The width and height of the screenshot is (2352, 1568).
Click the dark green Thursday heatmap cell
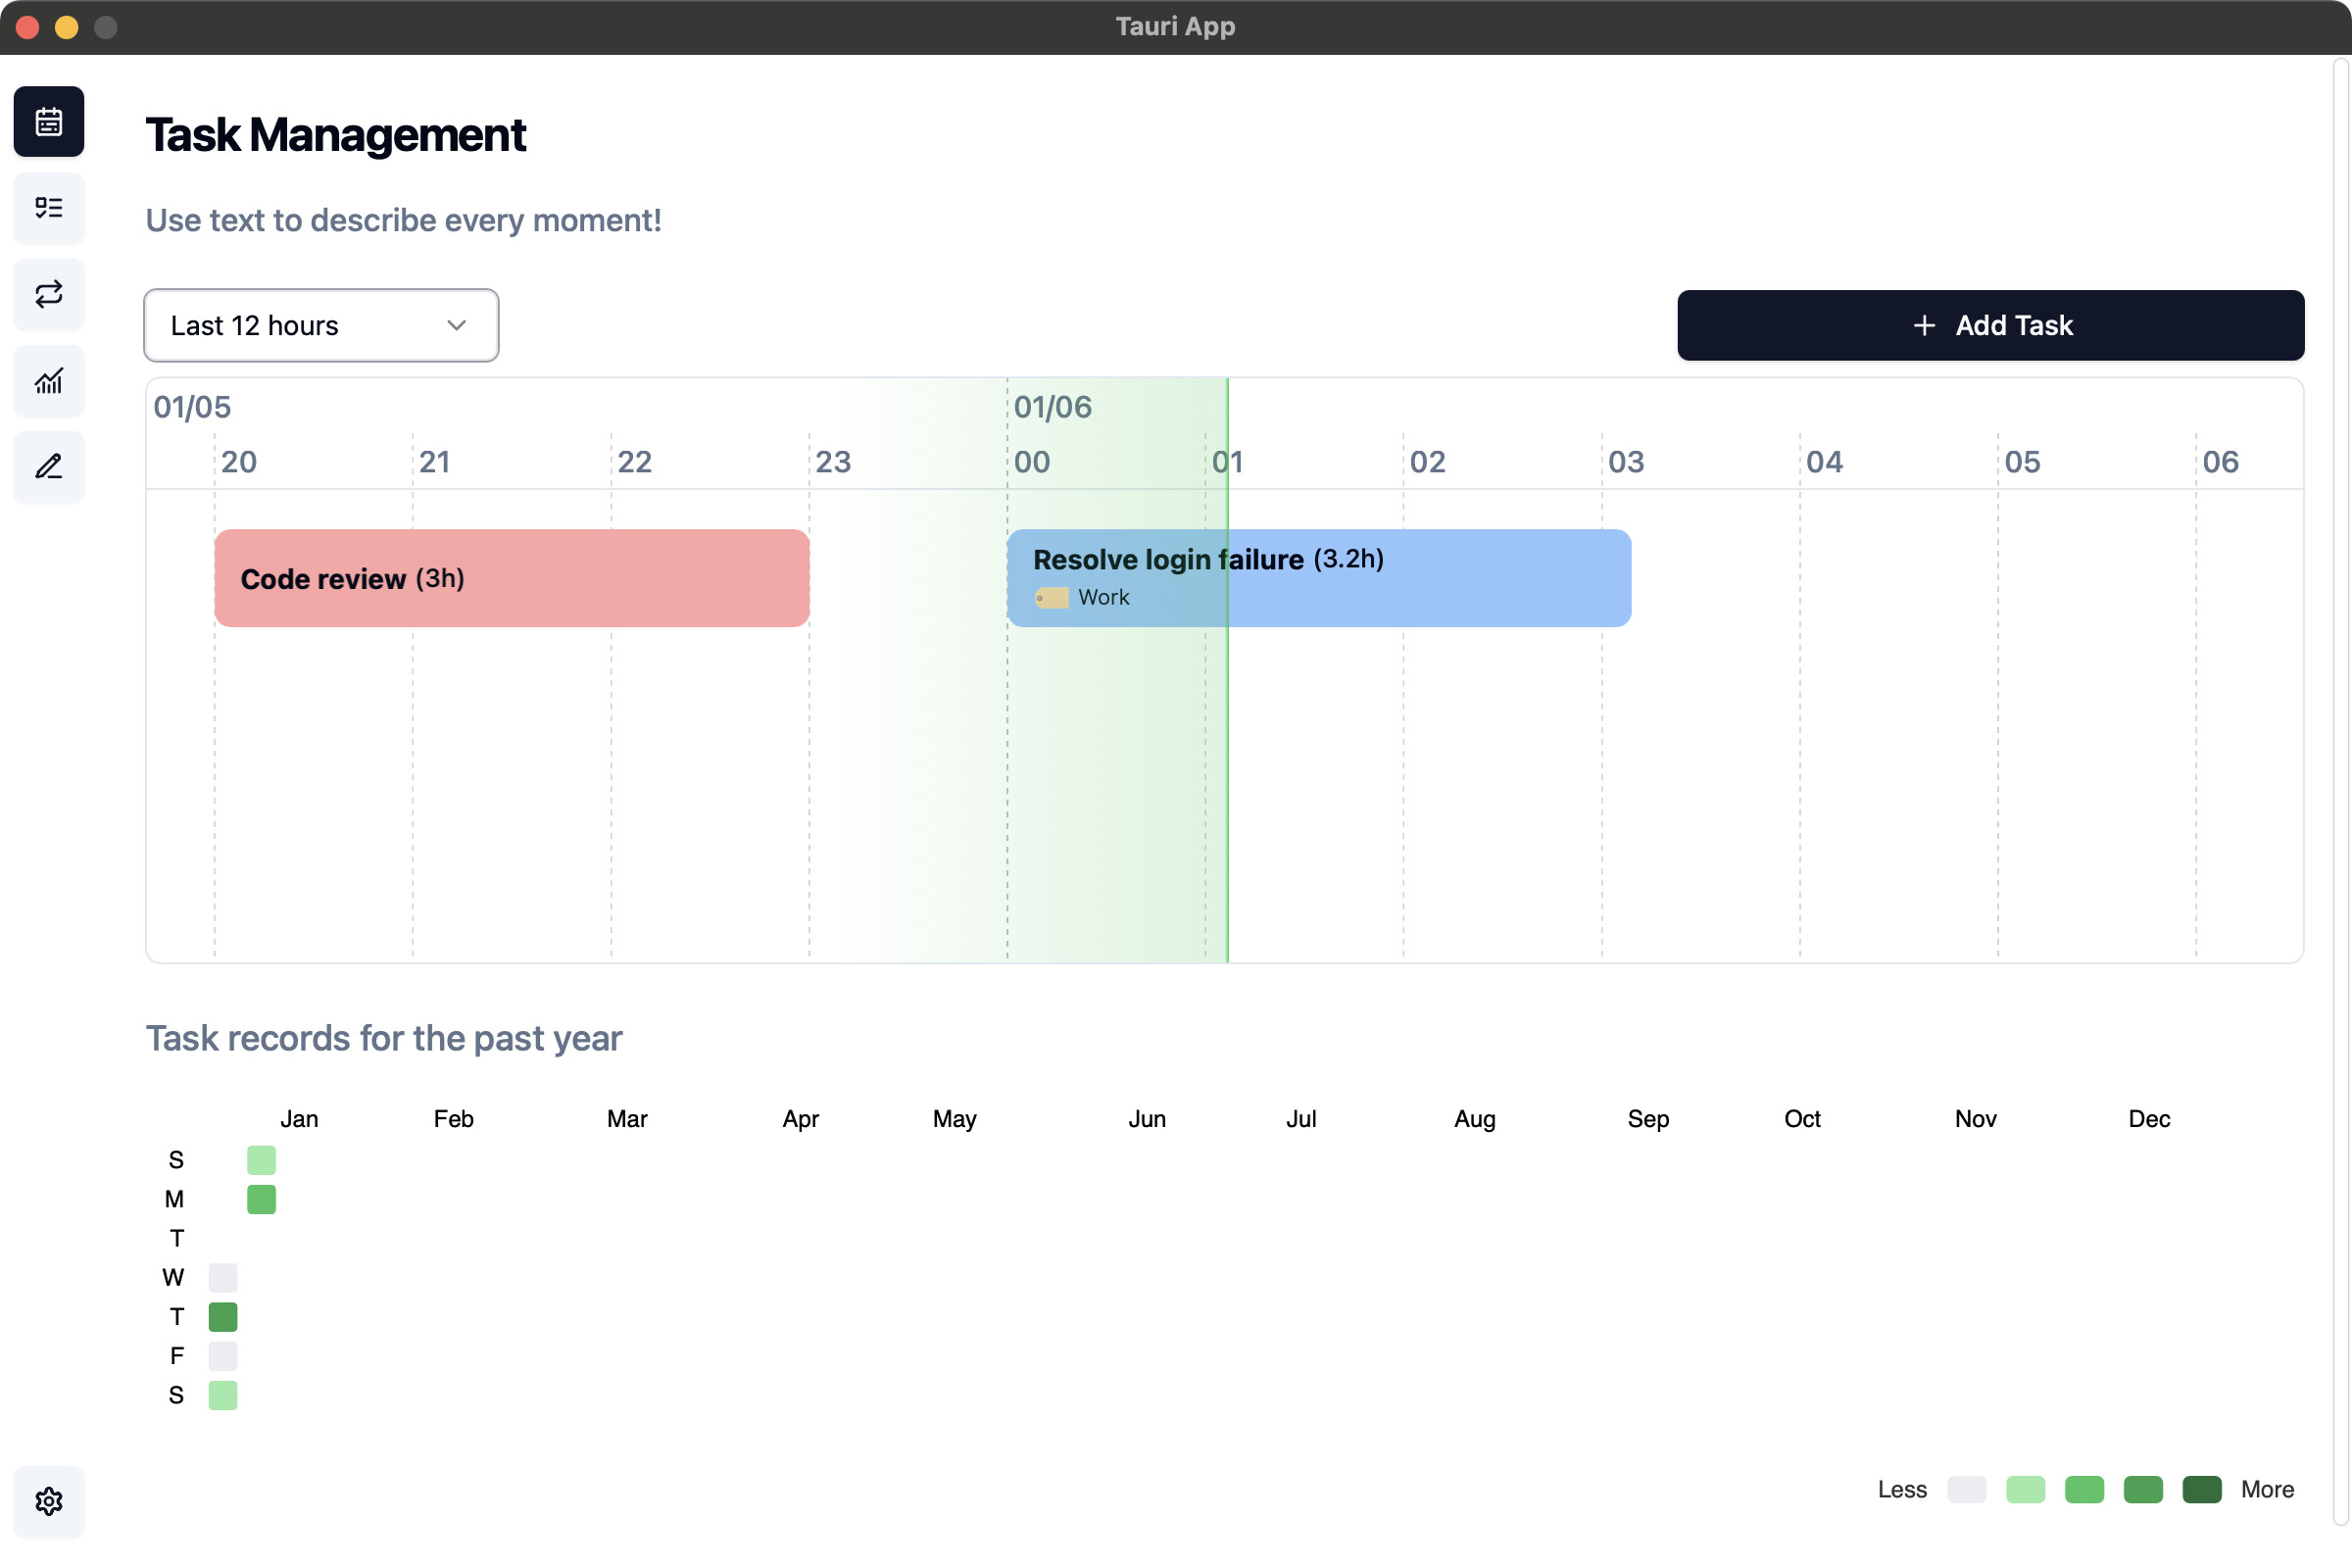click(x=223, y=1317)
